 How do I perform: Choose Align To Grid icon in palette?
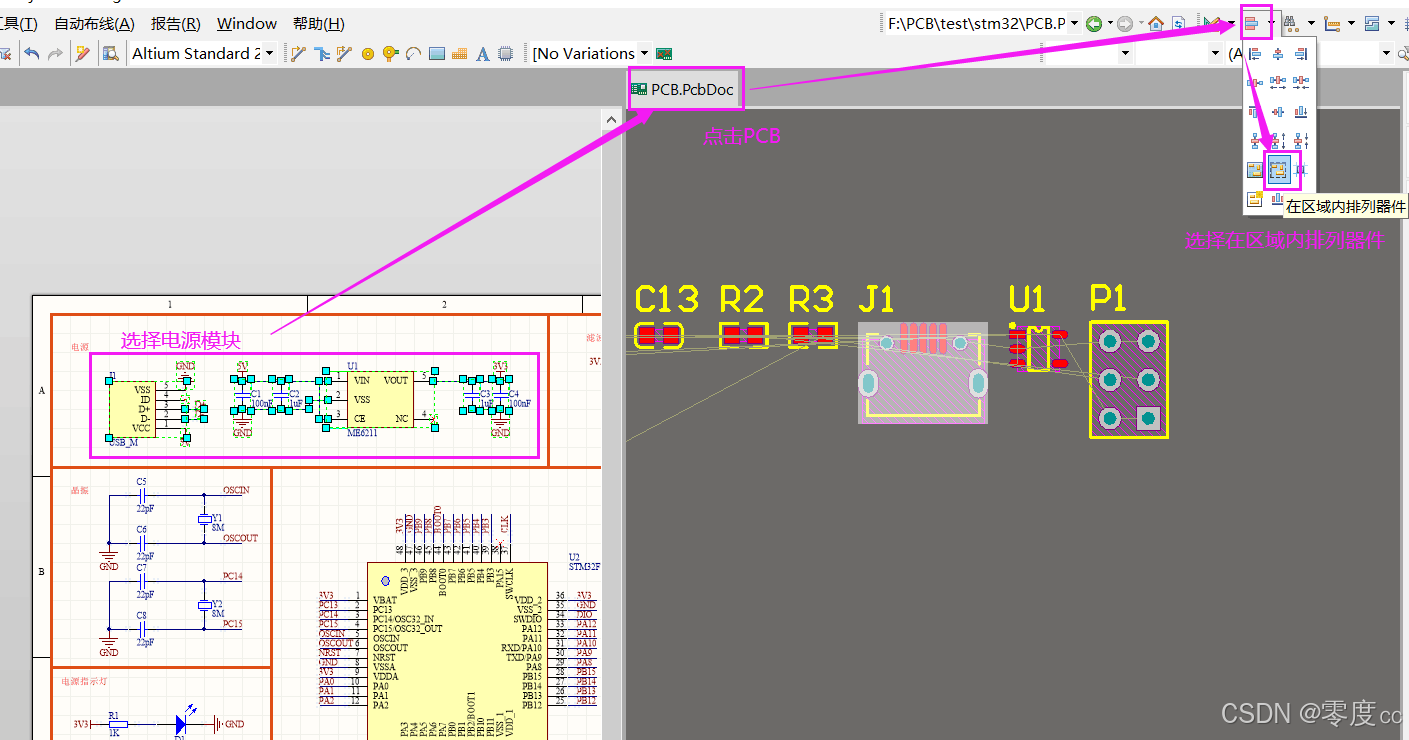(1300, 169)
